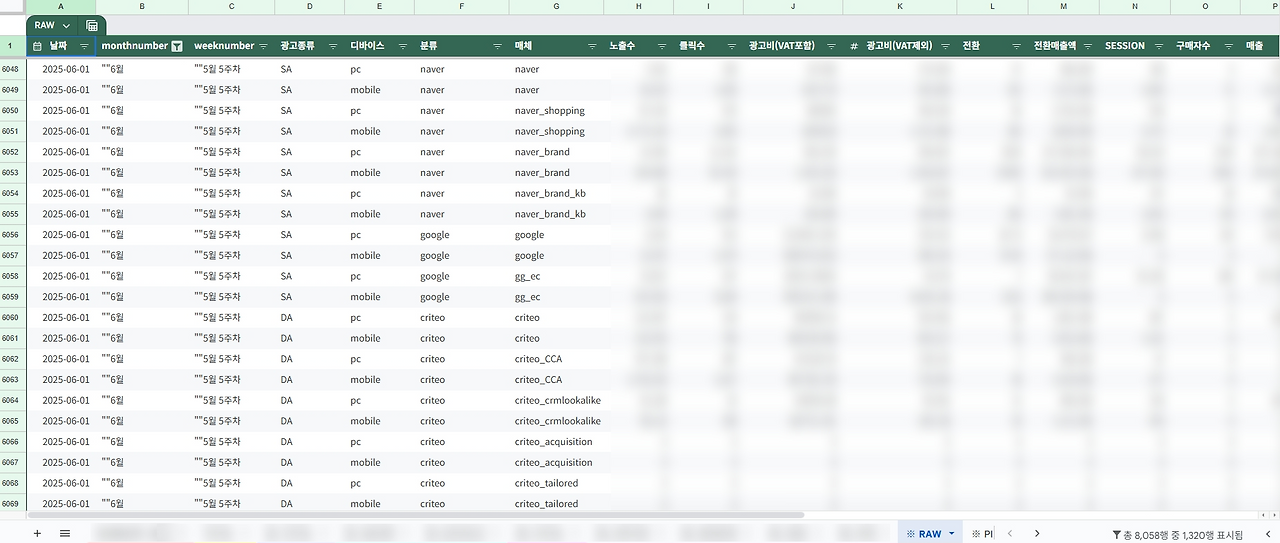Open the RAW sheet tab menu arrow
Image resolution: width=1280 pixels, height=543 pixels.
951,534
